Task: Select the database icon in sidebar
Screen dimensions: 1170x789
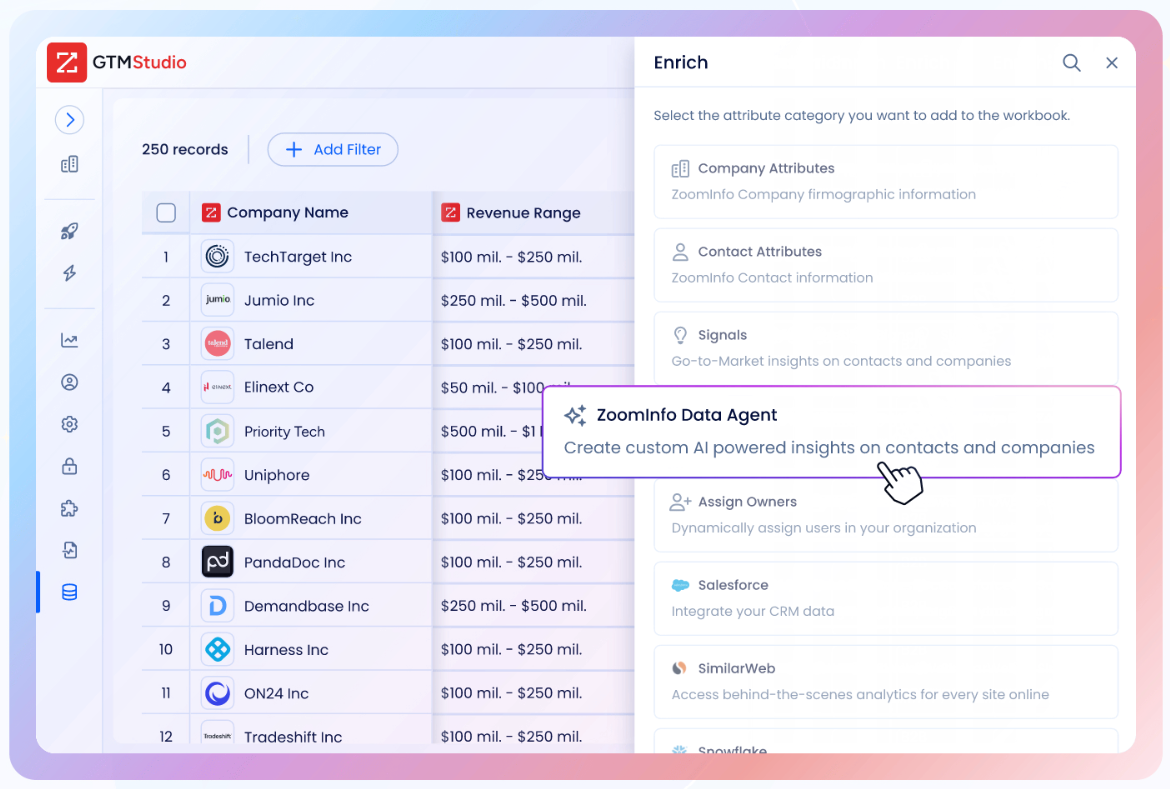Action: click(x=69, y=593)
